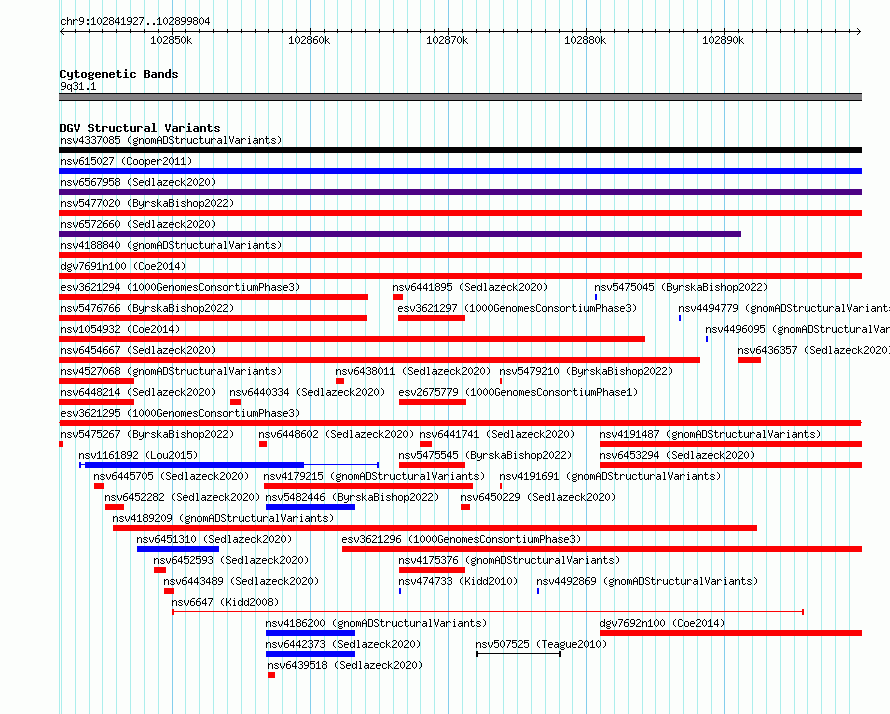This screenshot has width=890, height=714.
Task: Select the chr9:102841927..102899804 region label
Action: (x=135, y=22)
